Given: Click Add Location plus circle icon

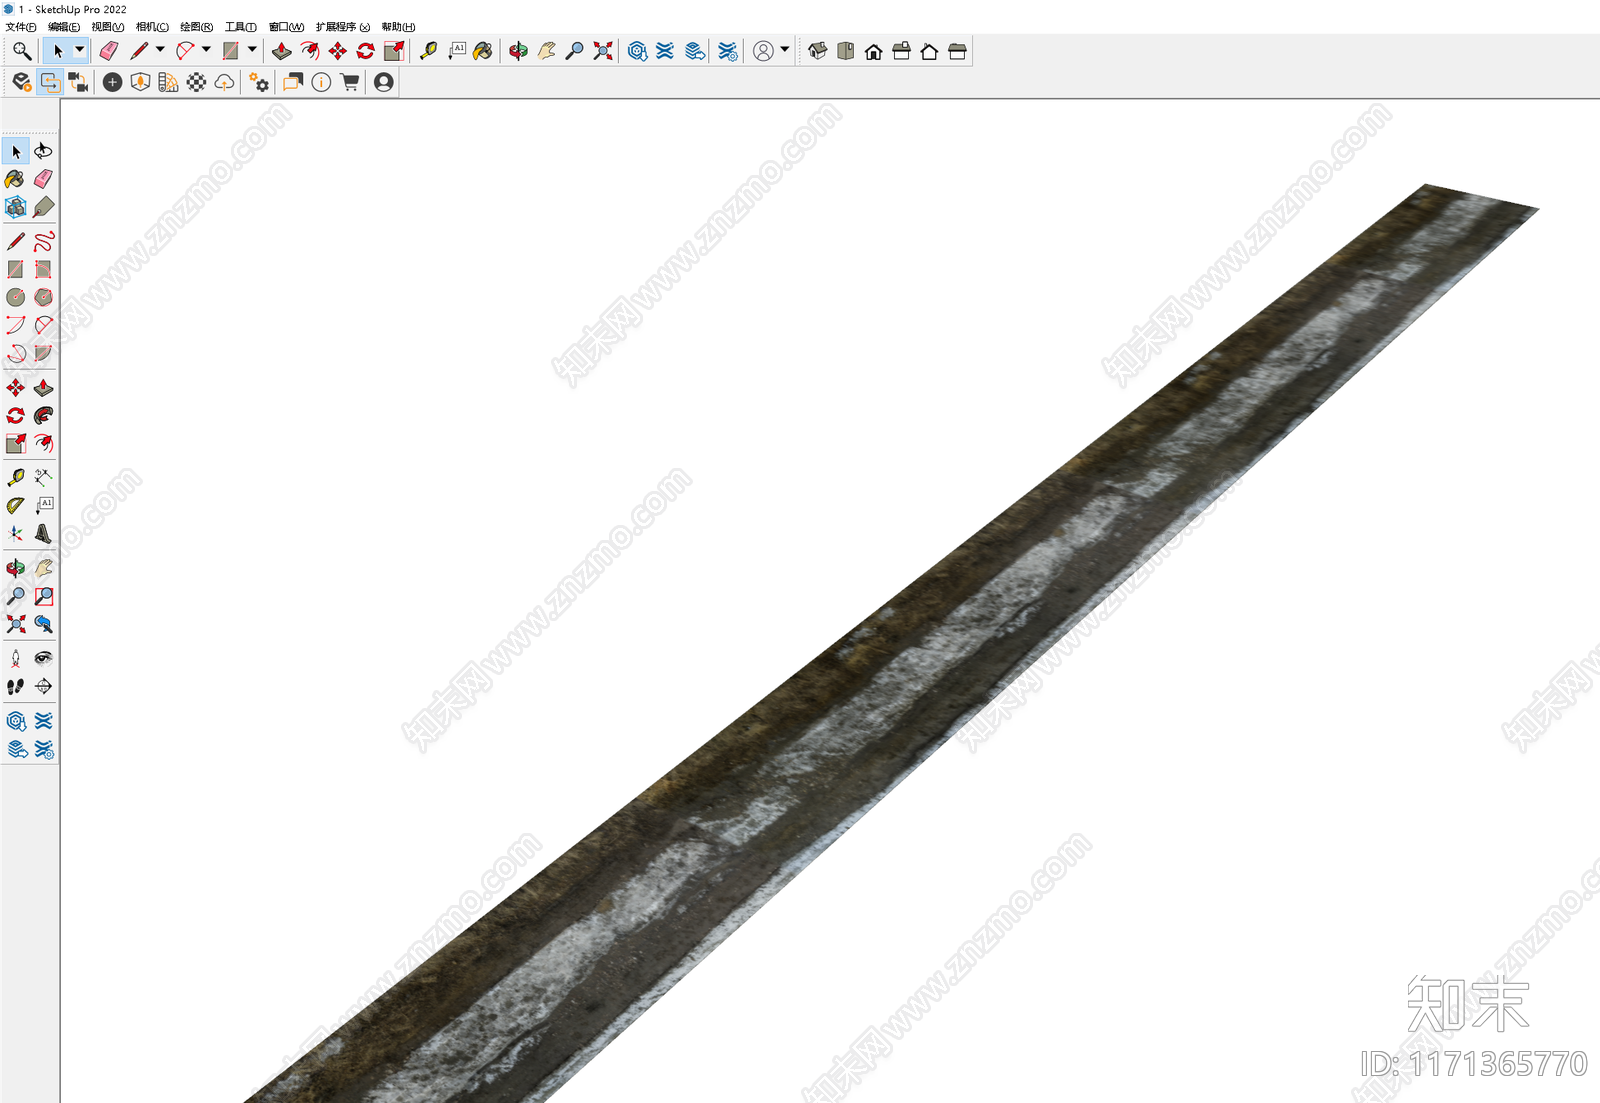Looking at the screenshot, I should tap(112, 82).
